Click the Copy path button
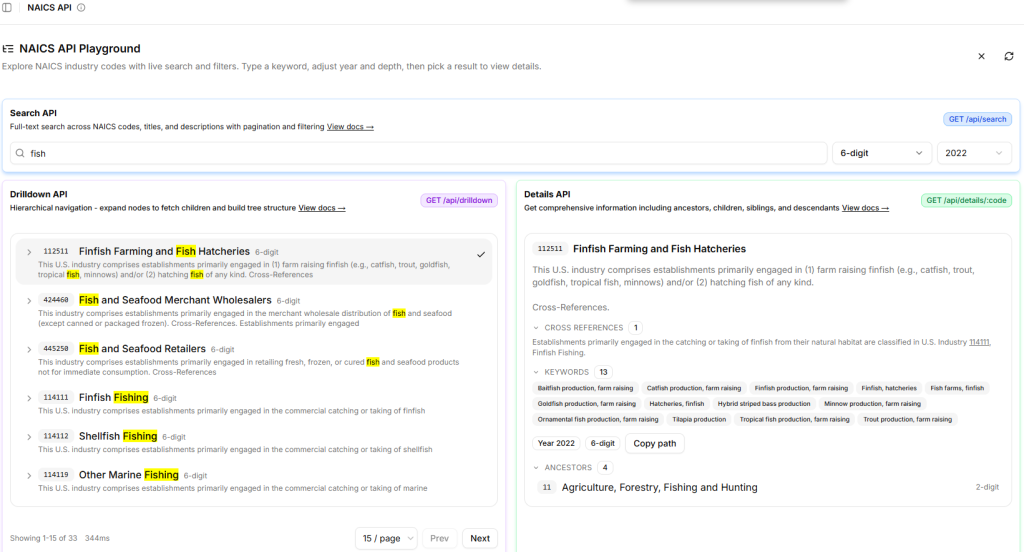 pos(655,443)
